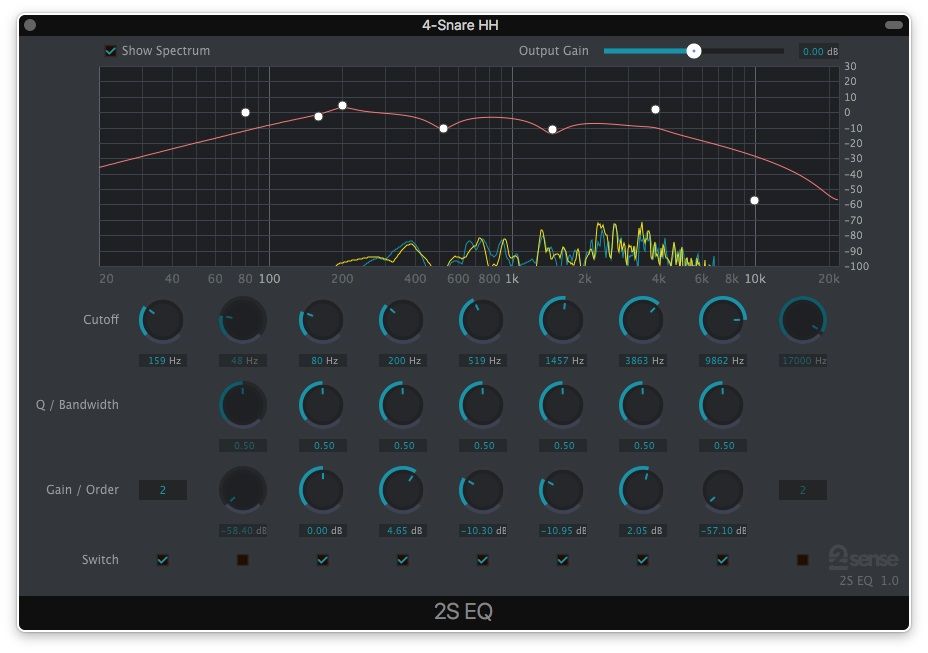Click the -57.10 dB gain knob
Screen dimensions: 928x653
[722, 490]
